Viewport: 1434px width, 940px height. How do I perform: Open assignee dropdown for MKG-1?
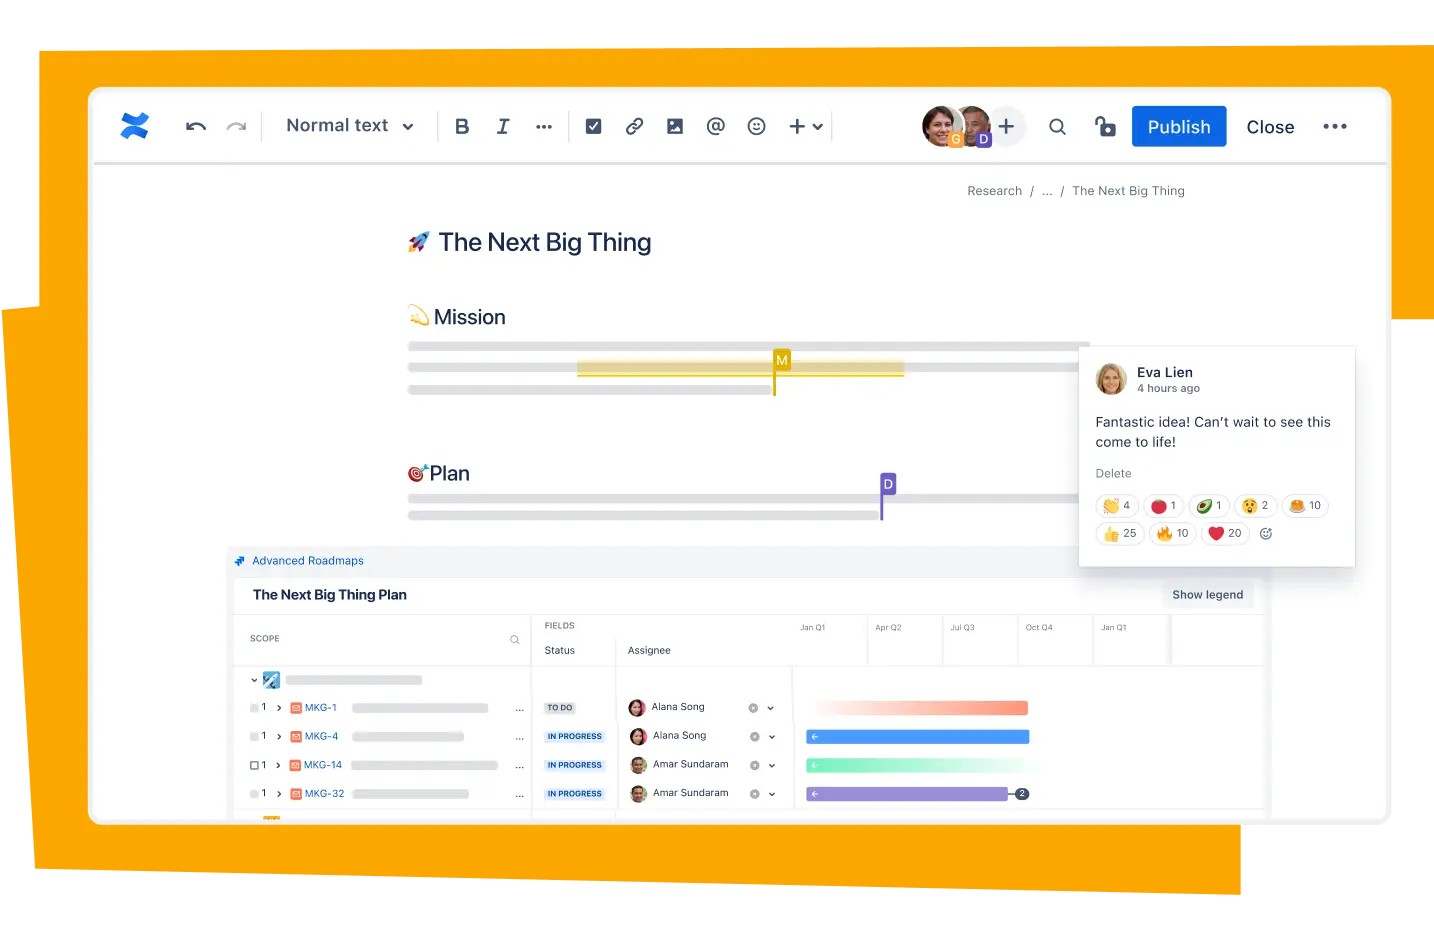coord(771,708)
